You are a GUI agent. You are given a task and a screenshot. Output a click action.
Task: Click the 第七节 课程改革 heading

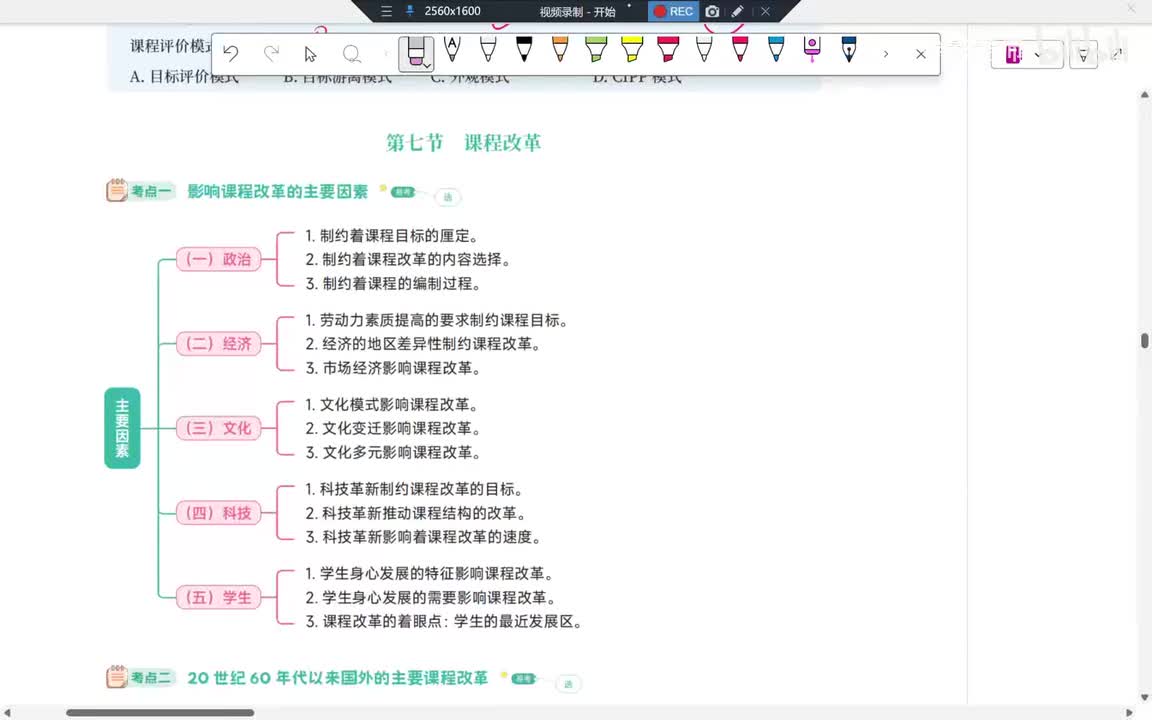click(464, 143)
